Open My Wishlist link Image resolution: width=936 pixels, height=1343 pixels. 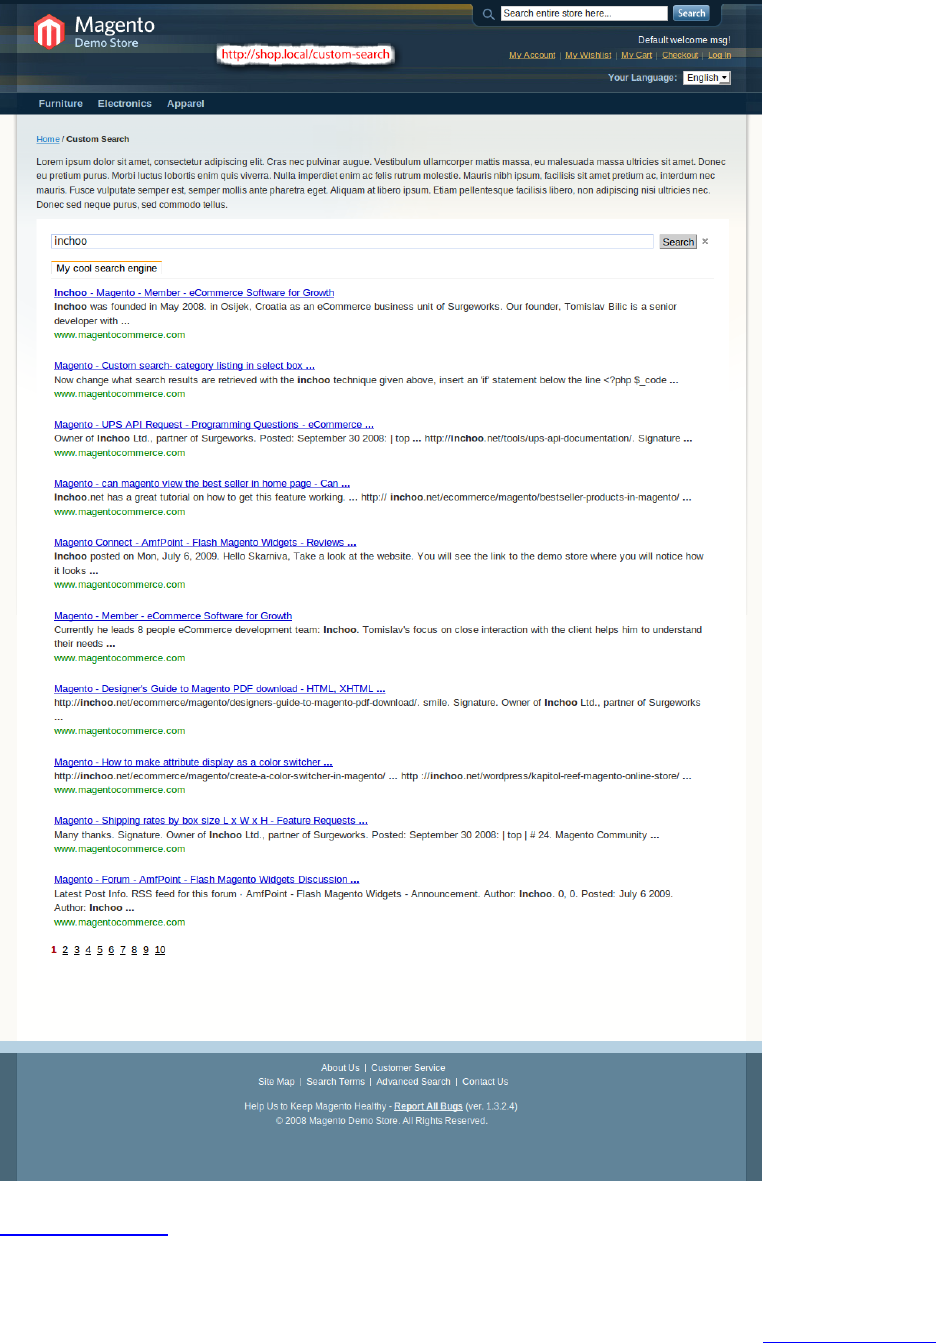pyautogui.click(x=588, y=55)
